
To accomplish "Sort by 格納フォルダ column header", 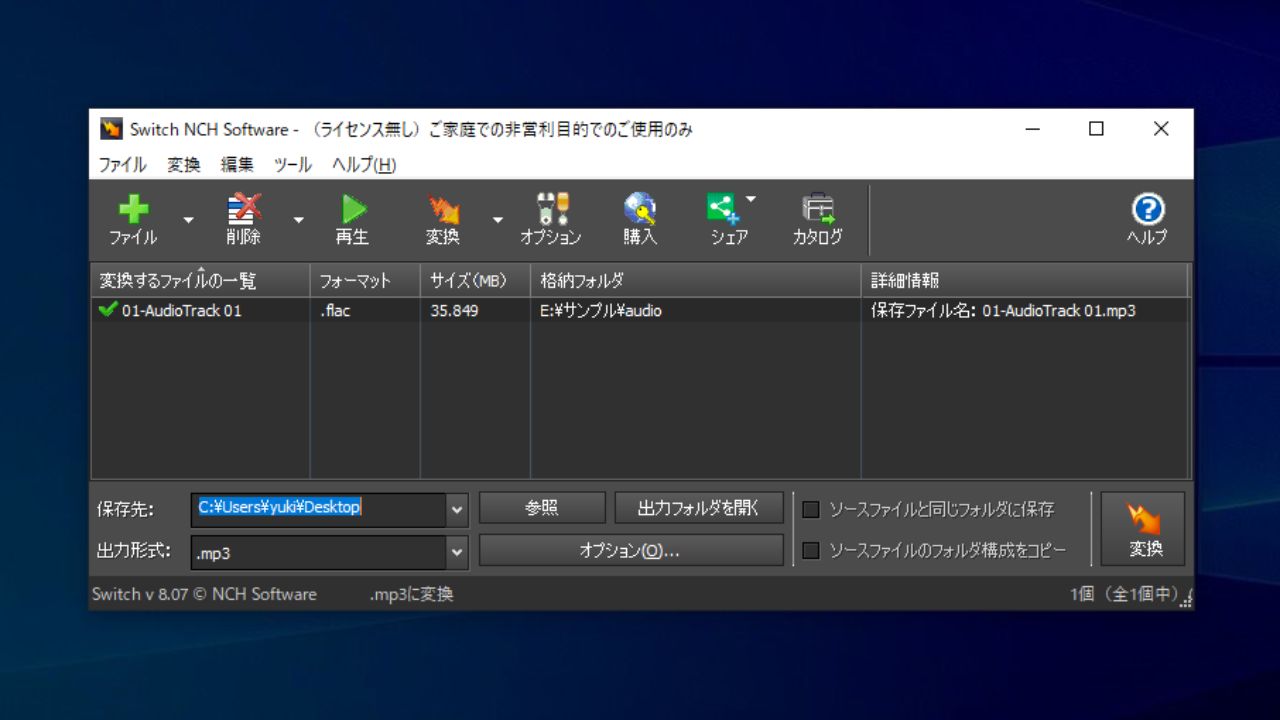I will [695, 281].
